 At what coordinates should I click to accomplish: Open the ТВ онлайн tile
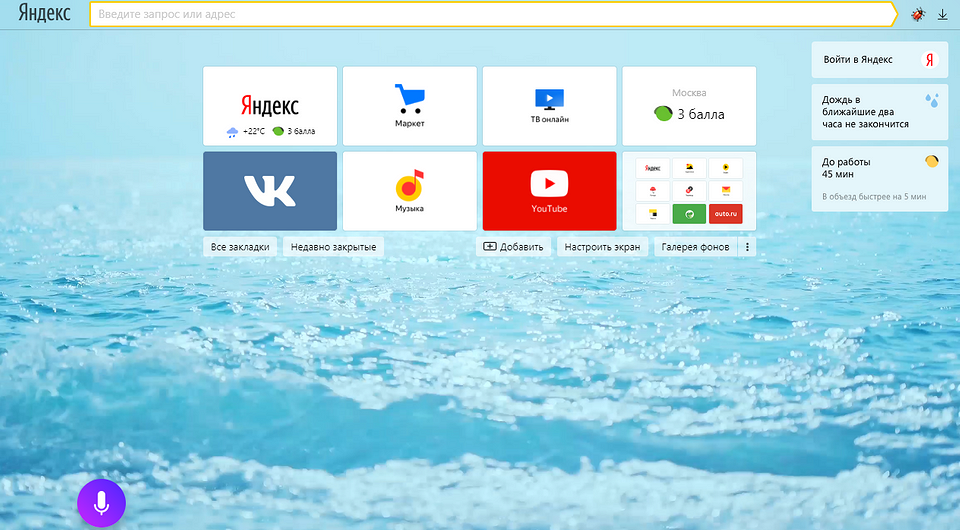(549, 106)
